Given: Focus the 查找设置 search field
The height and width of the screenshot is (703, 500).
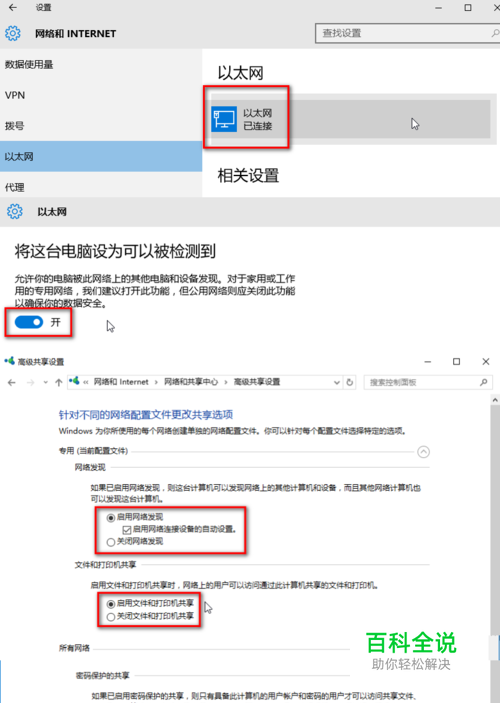Looking at the screenshot, I should (407, 33).
